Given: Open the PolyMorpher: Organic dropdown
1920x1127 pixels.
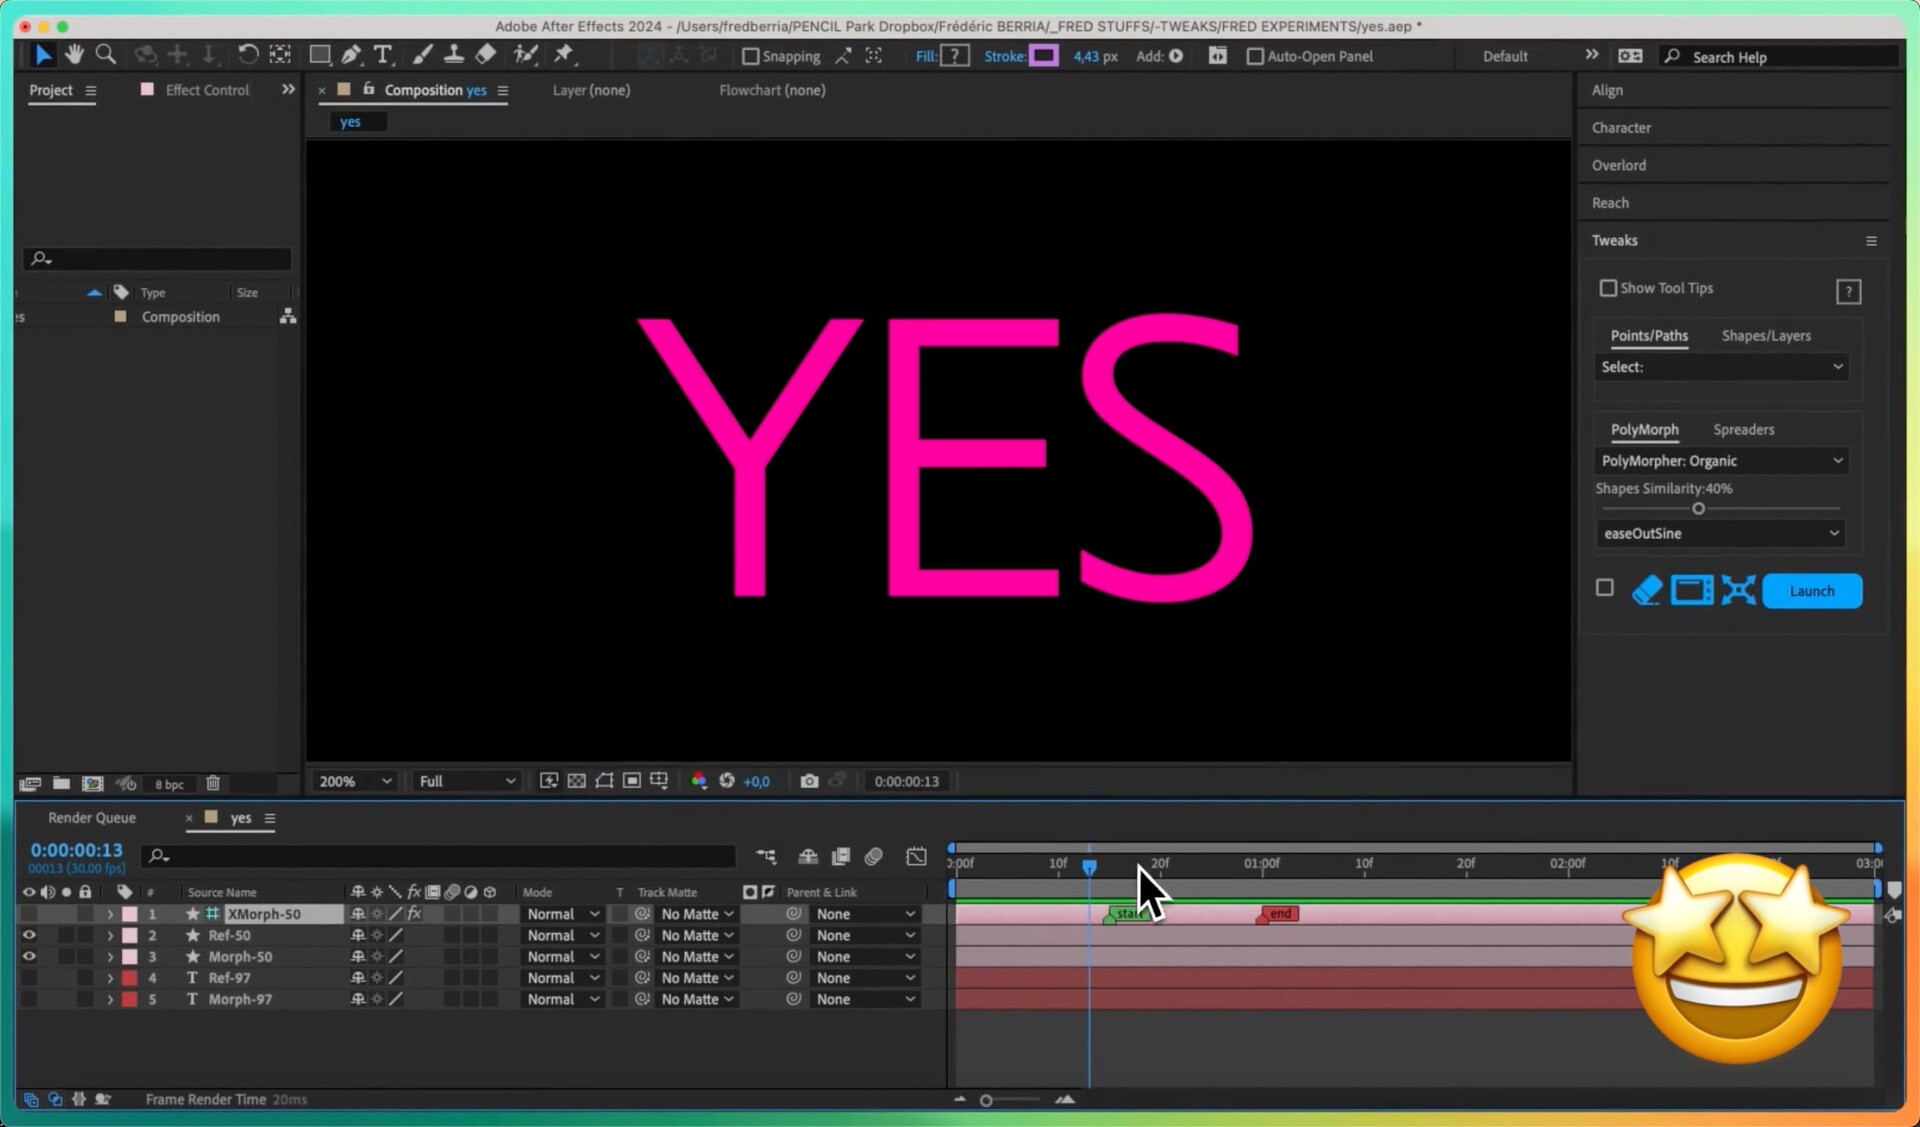Looking at the screenshot, I should (x=1720, y=461).
